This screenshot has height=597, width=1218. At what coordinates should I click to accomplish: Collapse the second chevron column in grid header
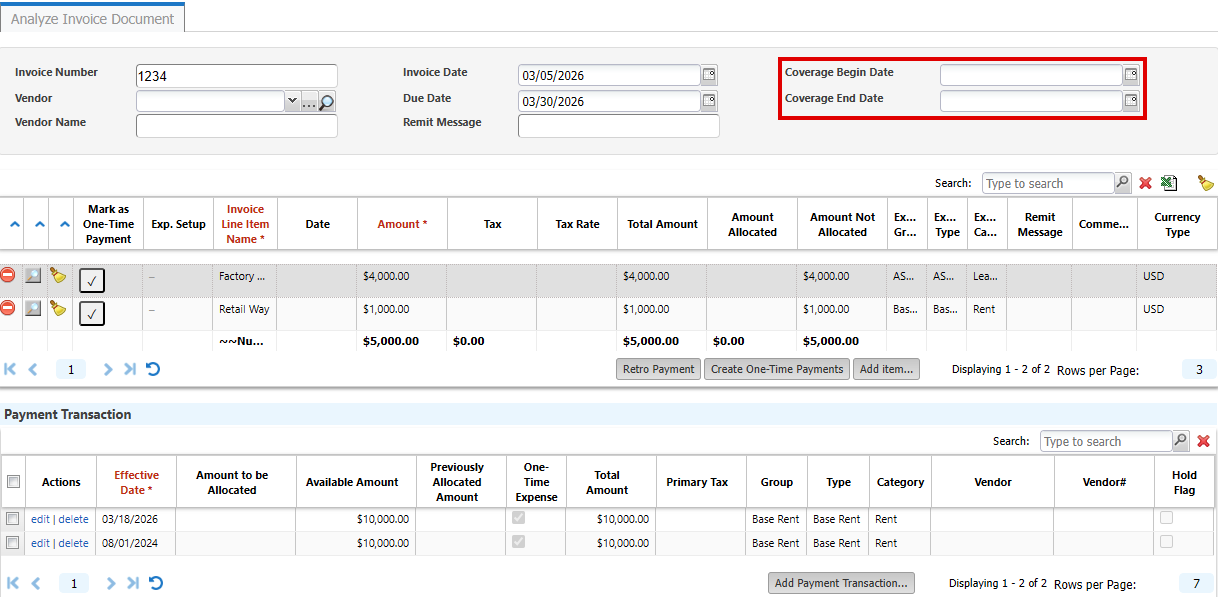(x=38, y=224)
